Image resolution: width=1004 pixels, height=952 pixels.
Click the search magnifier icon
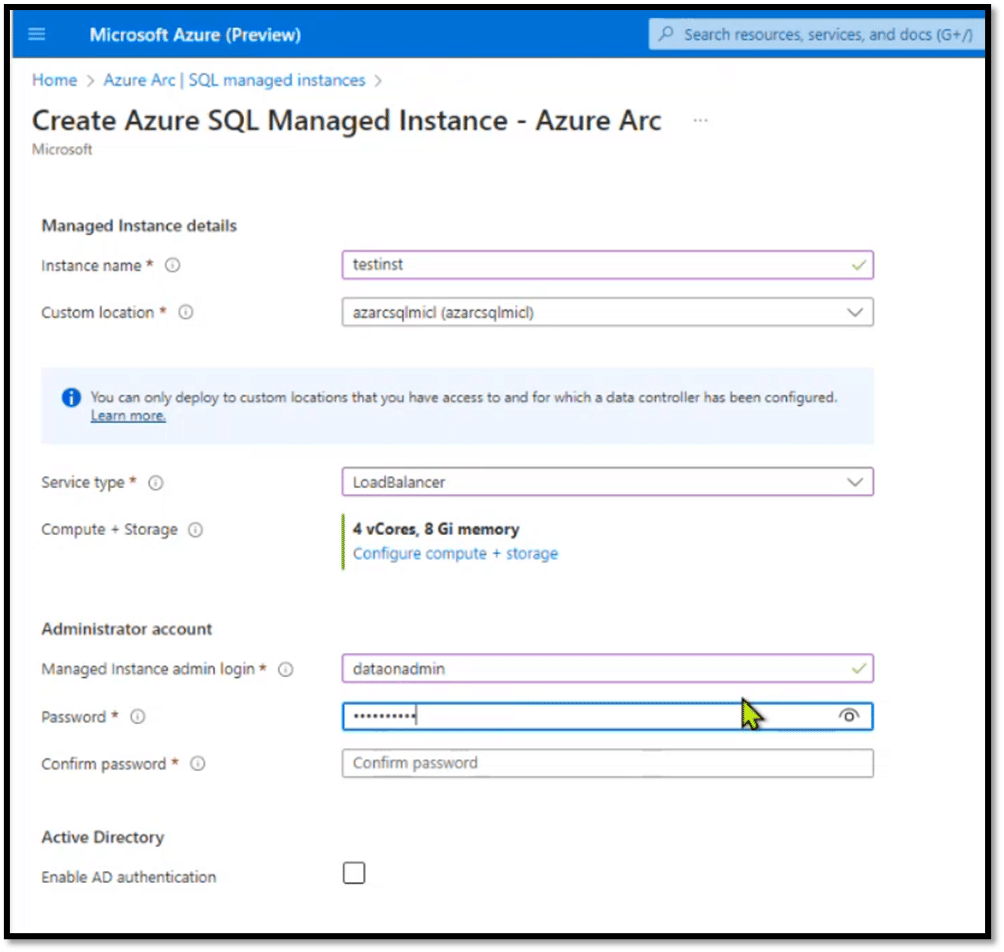pyautogui.click(x=666, y=33)
